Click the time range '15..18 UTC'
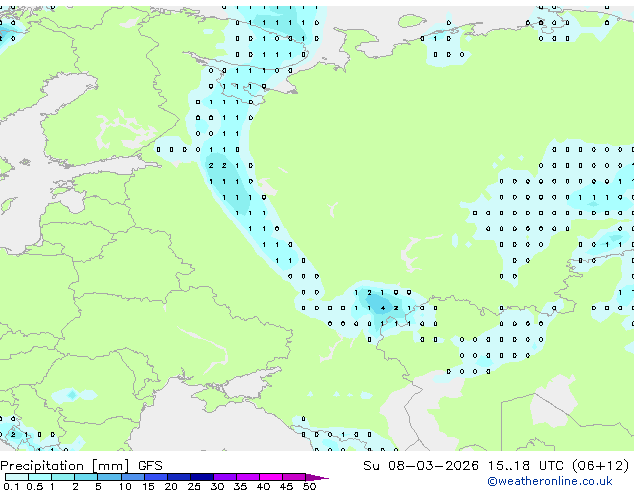 pyautogui.click(x=525, y=465)
